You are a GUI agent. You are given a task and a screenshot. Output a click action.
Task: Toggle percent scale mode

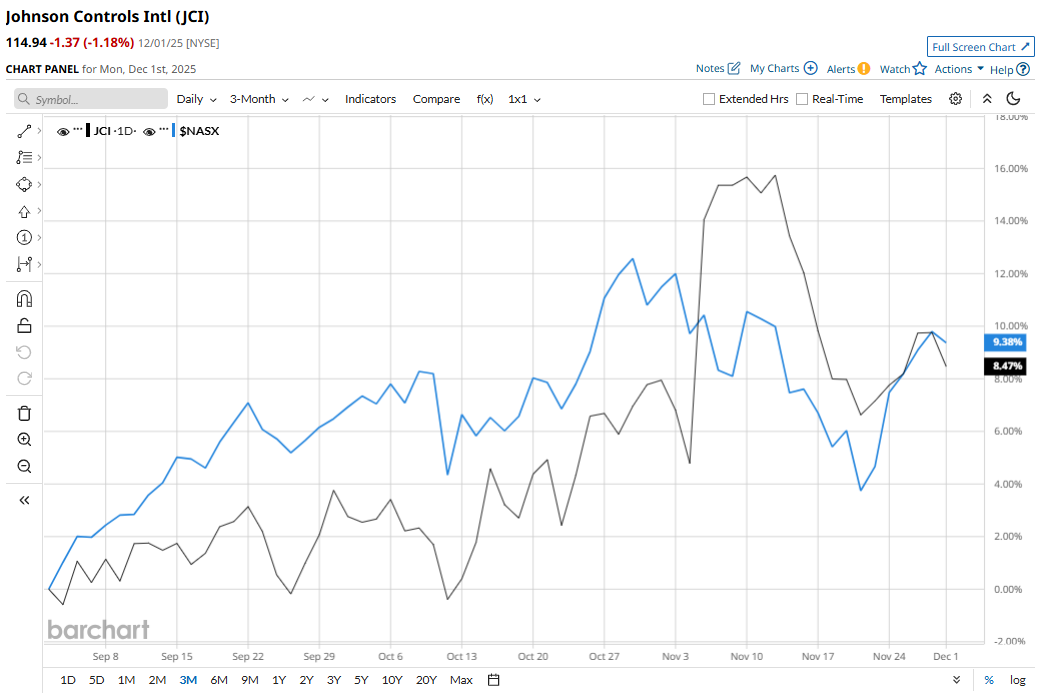pos(989,680)
